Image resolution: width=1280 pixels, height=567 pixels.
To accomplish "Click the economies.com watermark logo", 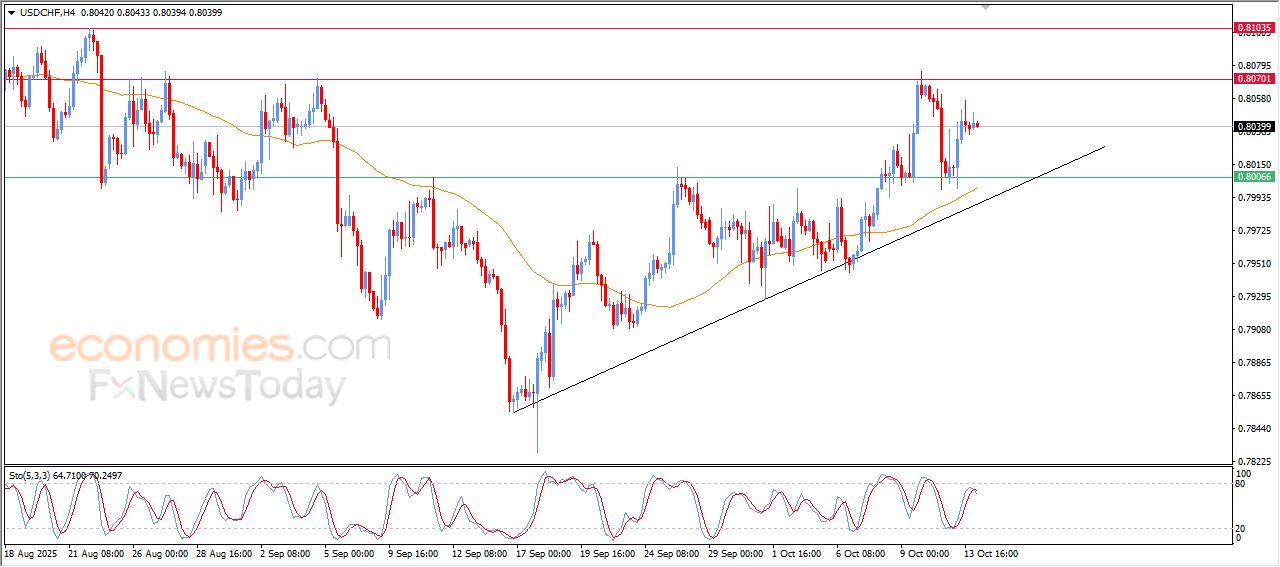I will (219, 347).
